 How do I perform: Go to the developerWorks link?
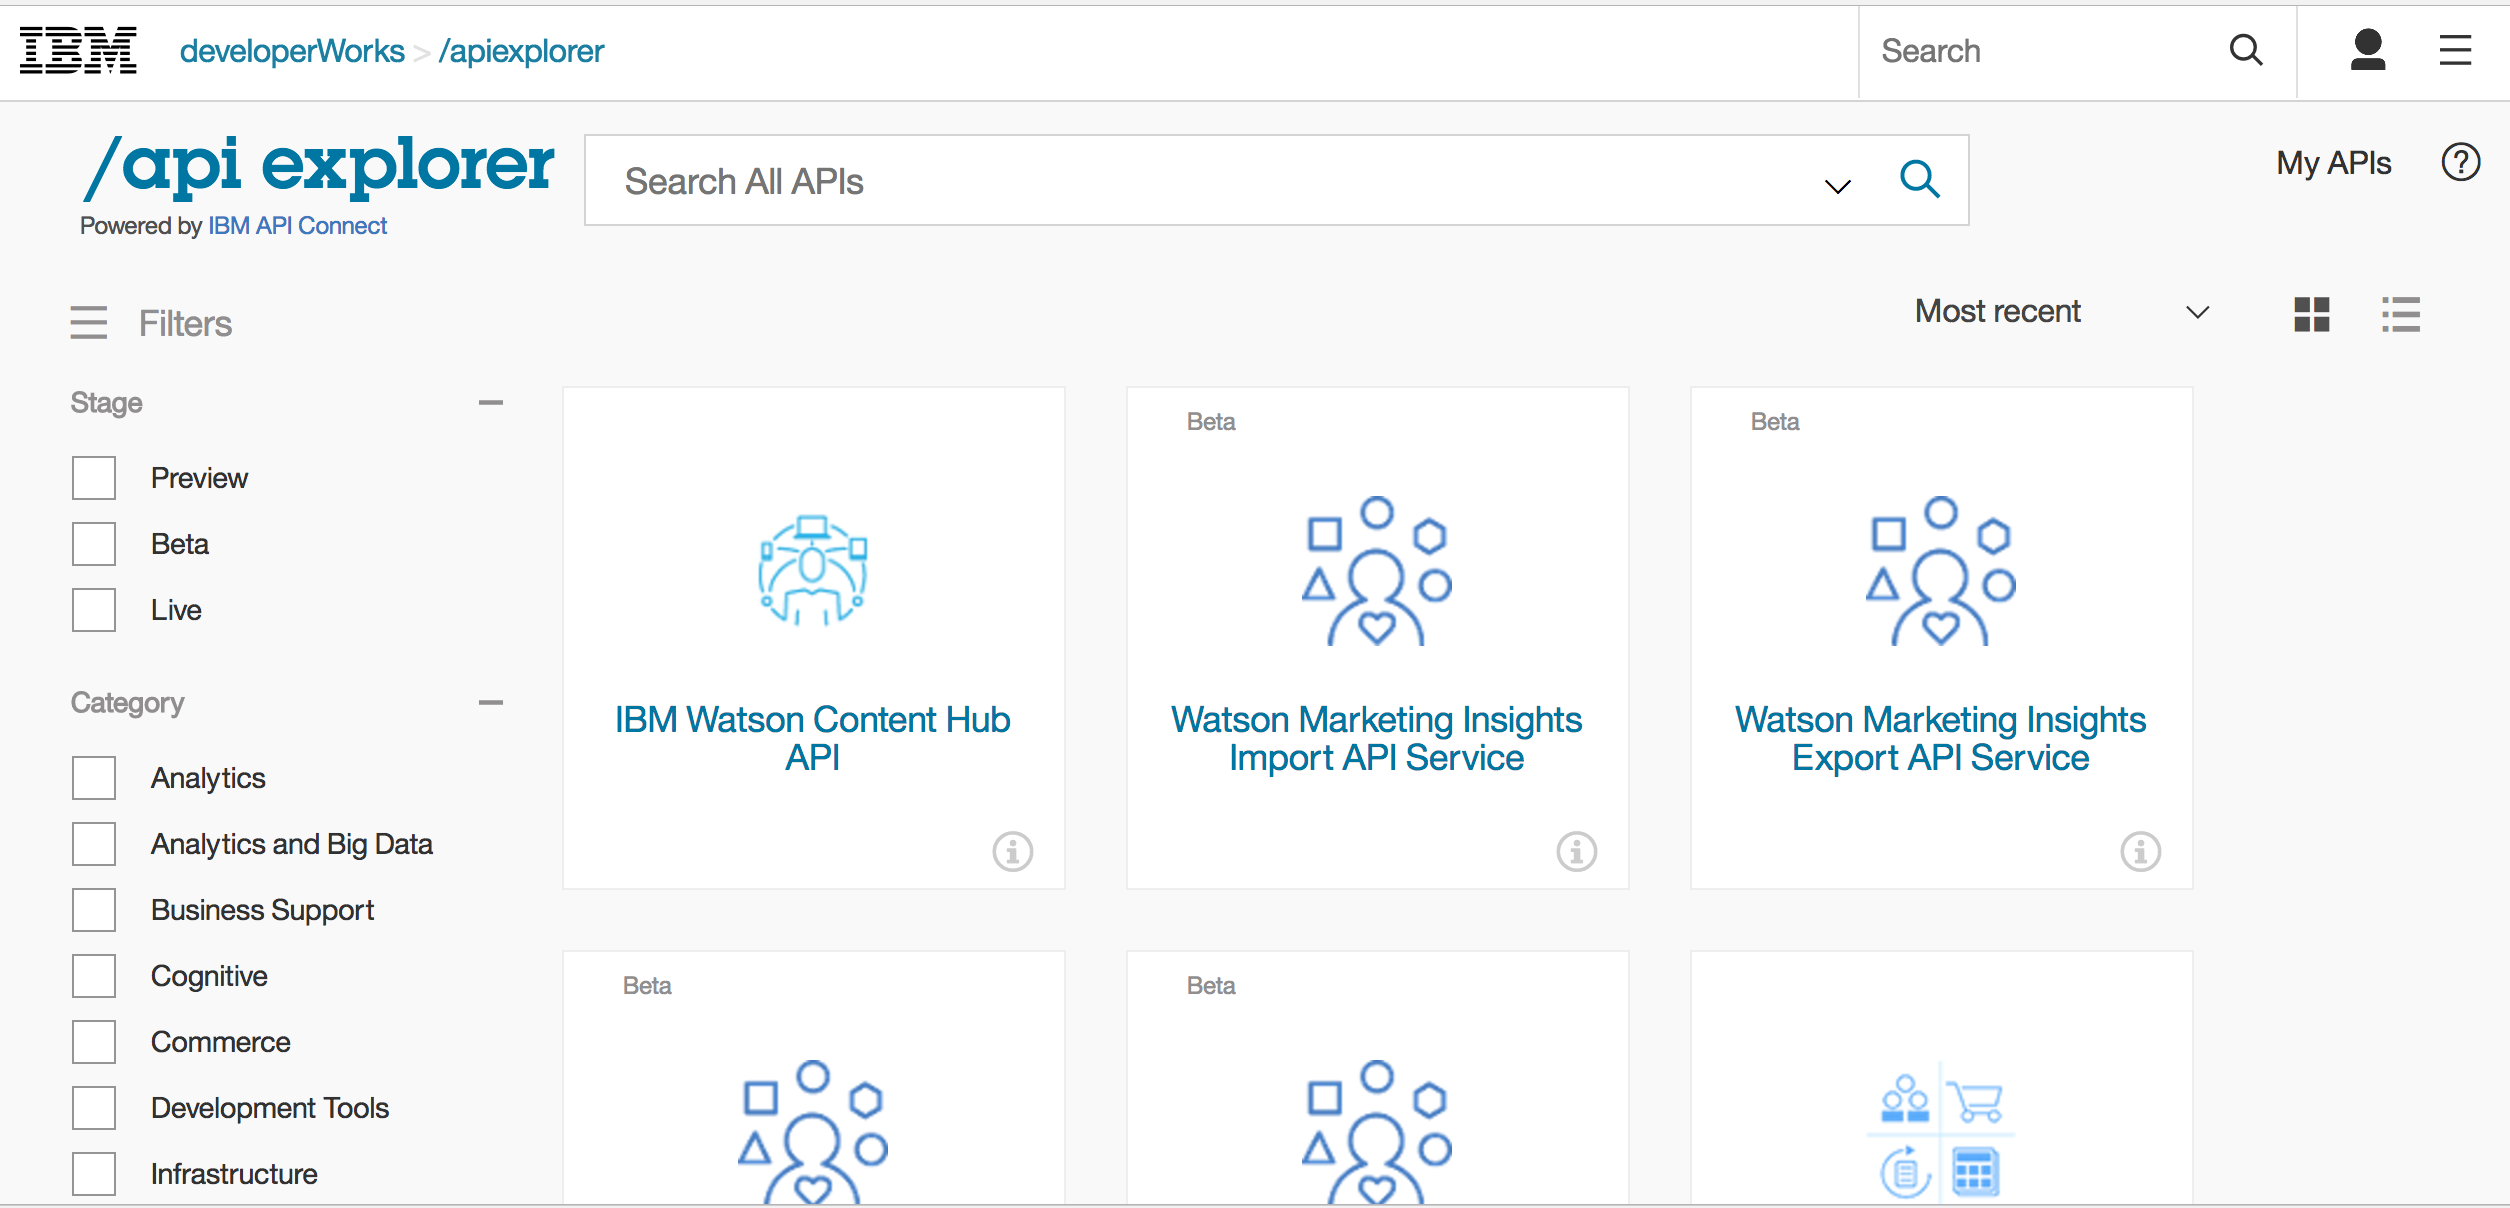click(x=292, y=51)
